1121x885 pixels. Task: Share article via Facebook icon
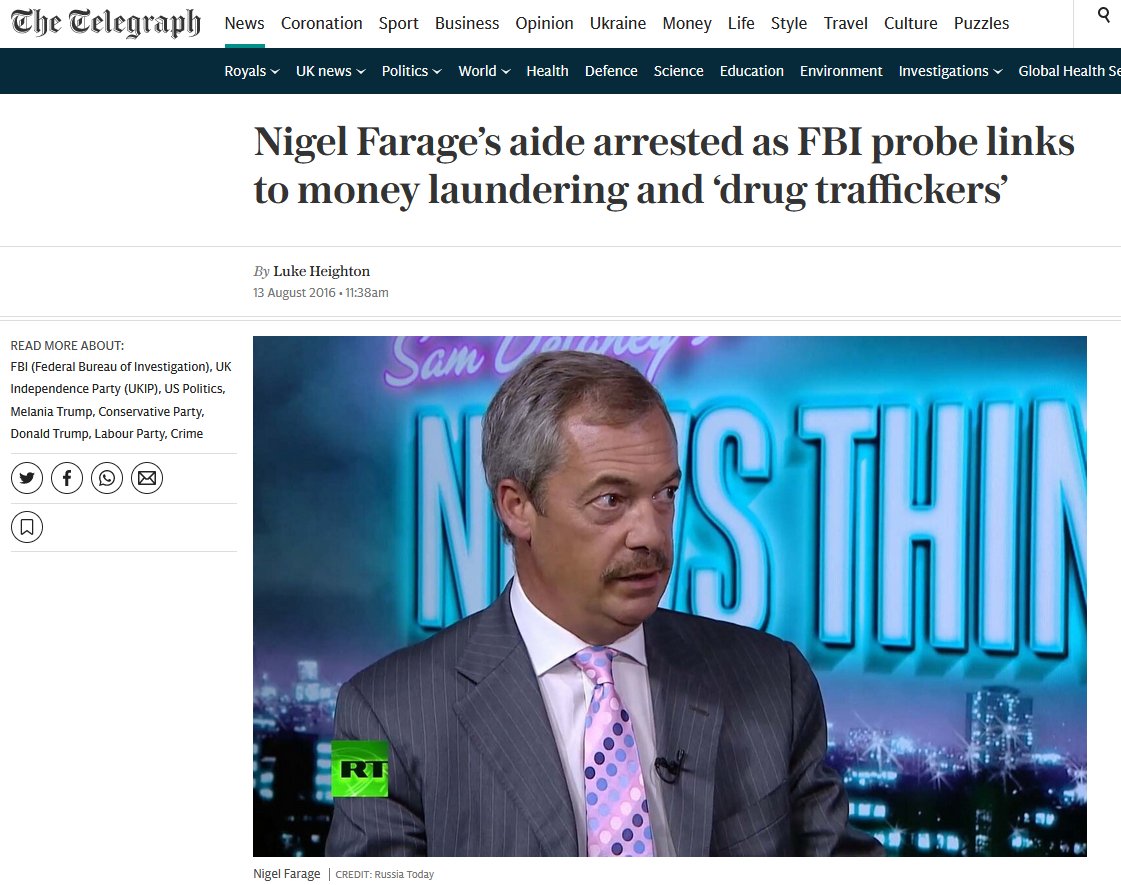pyautogui.click(x=66, y=478)
